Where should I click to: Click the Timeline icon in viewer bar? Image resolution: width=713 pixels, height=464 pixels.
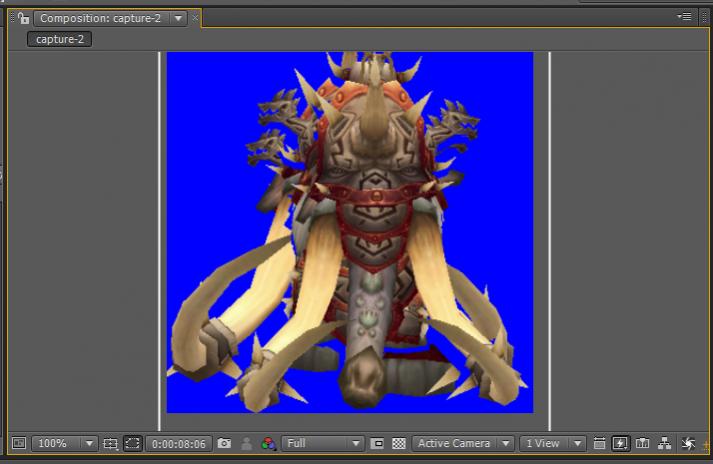(643, 443)
